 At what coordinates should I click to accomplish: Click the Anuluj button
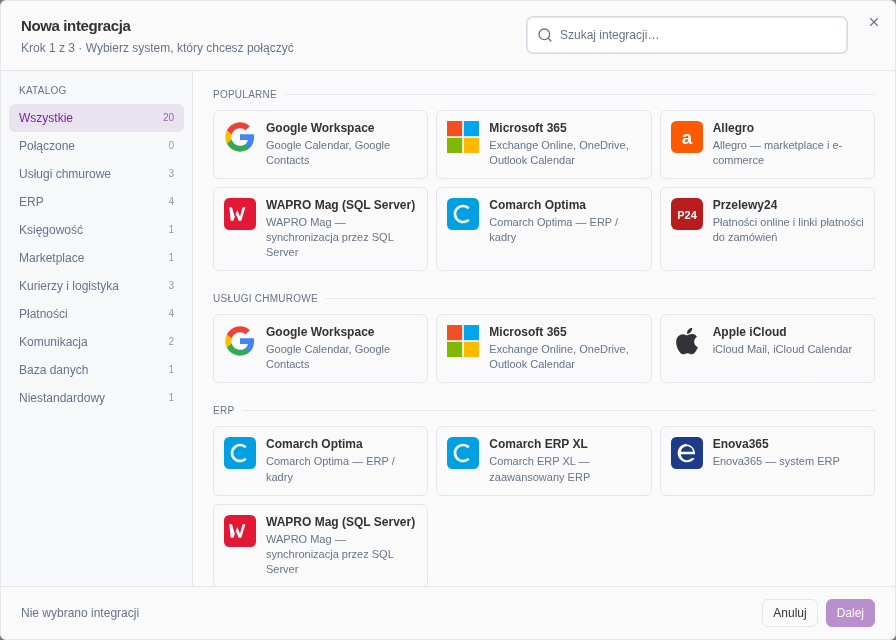pyautogui.click(x=790, y=613)
